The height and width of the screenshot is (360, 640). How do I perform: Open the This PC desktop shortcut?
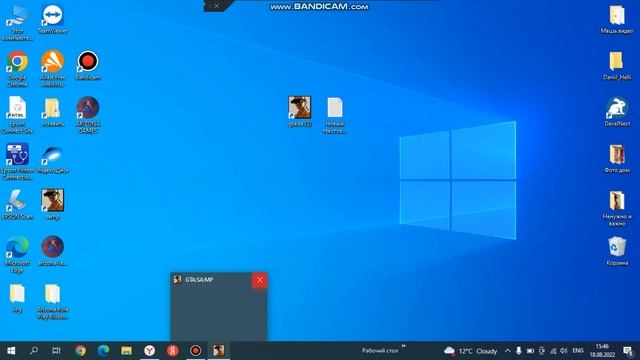pyautogui.click(x=17, y=23)
